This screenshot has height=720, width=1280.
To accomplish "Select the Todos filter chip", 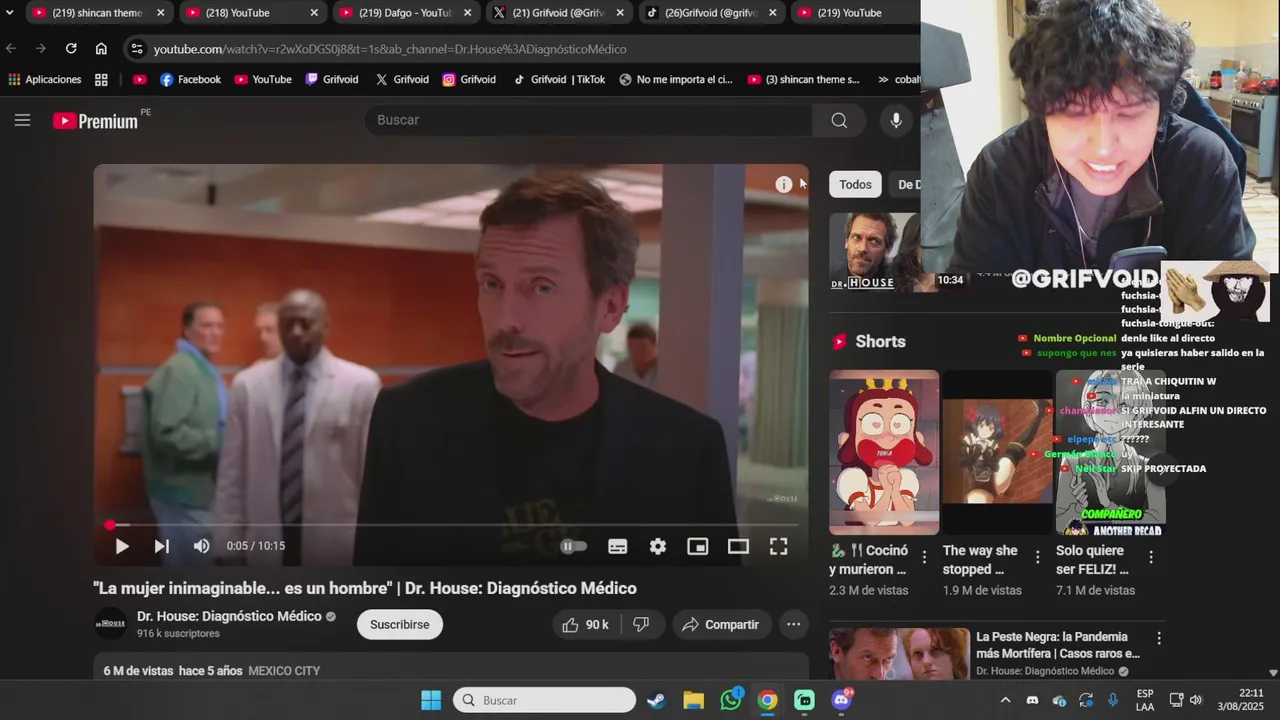I will click(855, 184).
